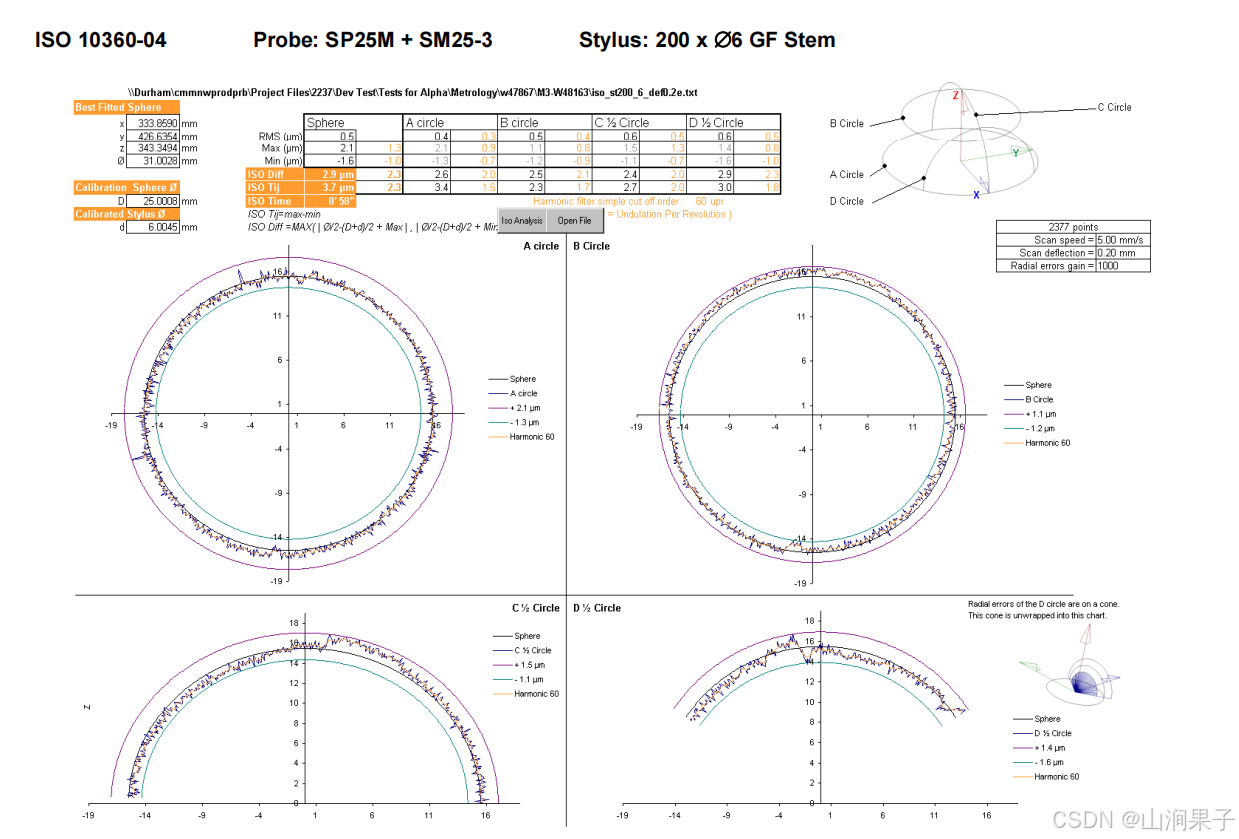1239x839 pixels.
Task: Select the A circle ISO Diff cell 2.6
Action: (427, 174)
